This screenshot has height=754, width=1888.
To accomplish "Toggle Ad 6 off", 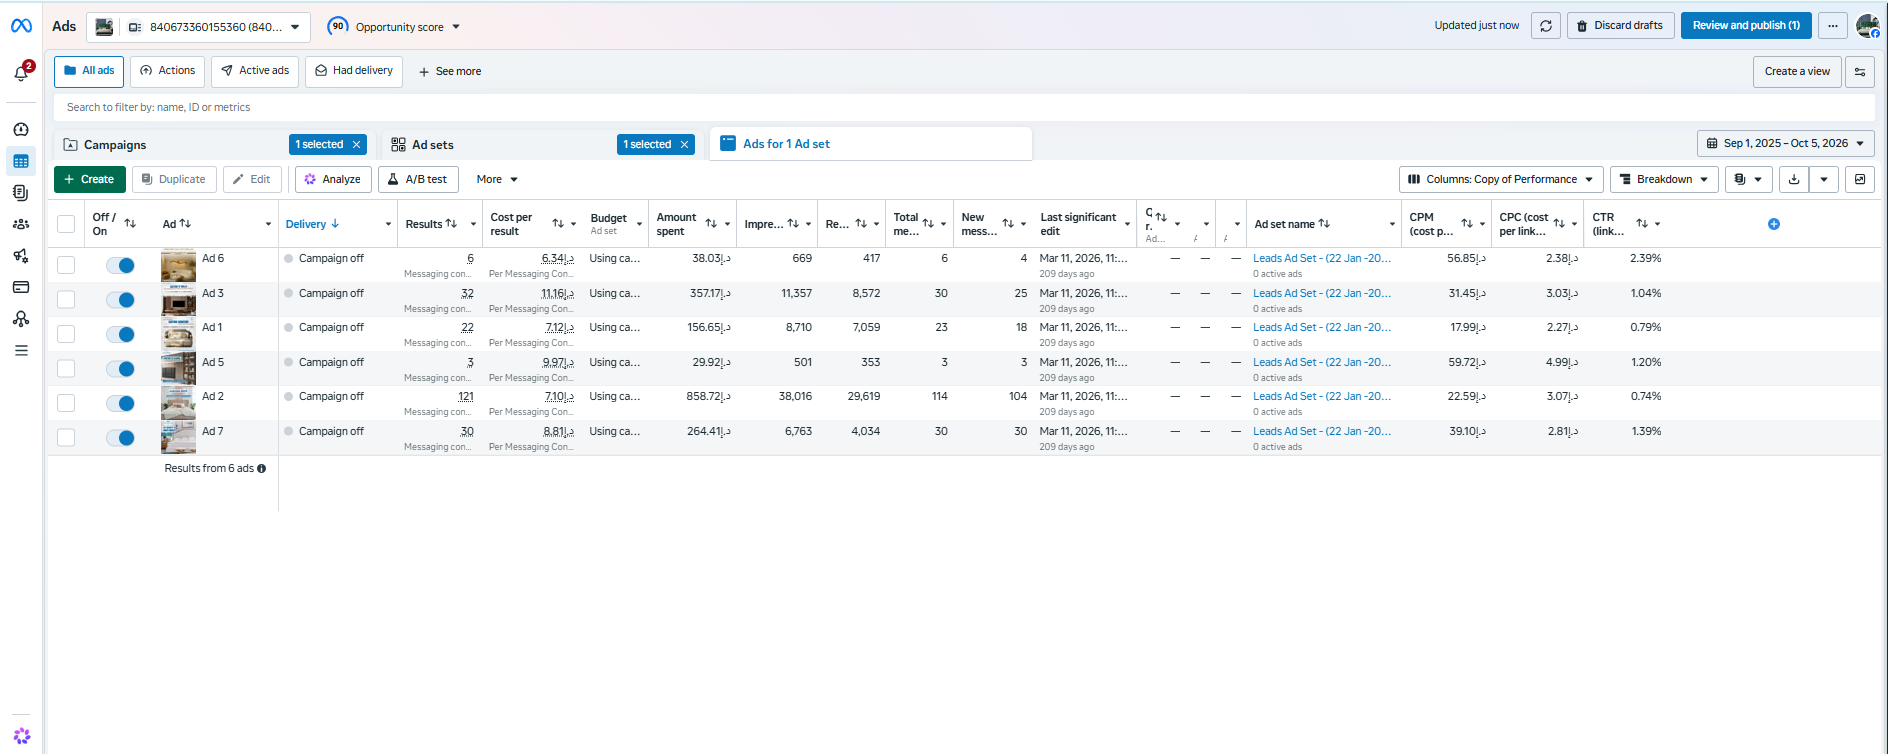I will click(x=121, y=265).
